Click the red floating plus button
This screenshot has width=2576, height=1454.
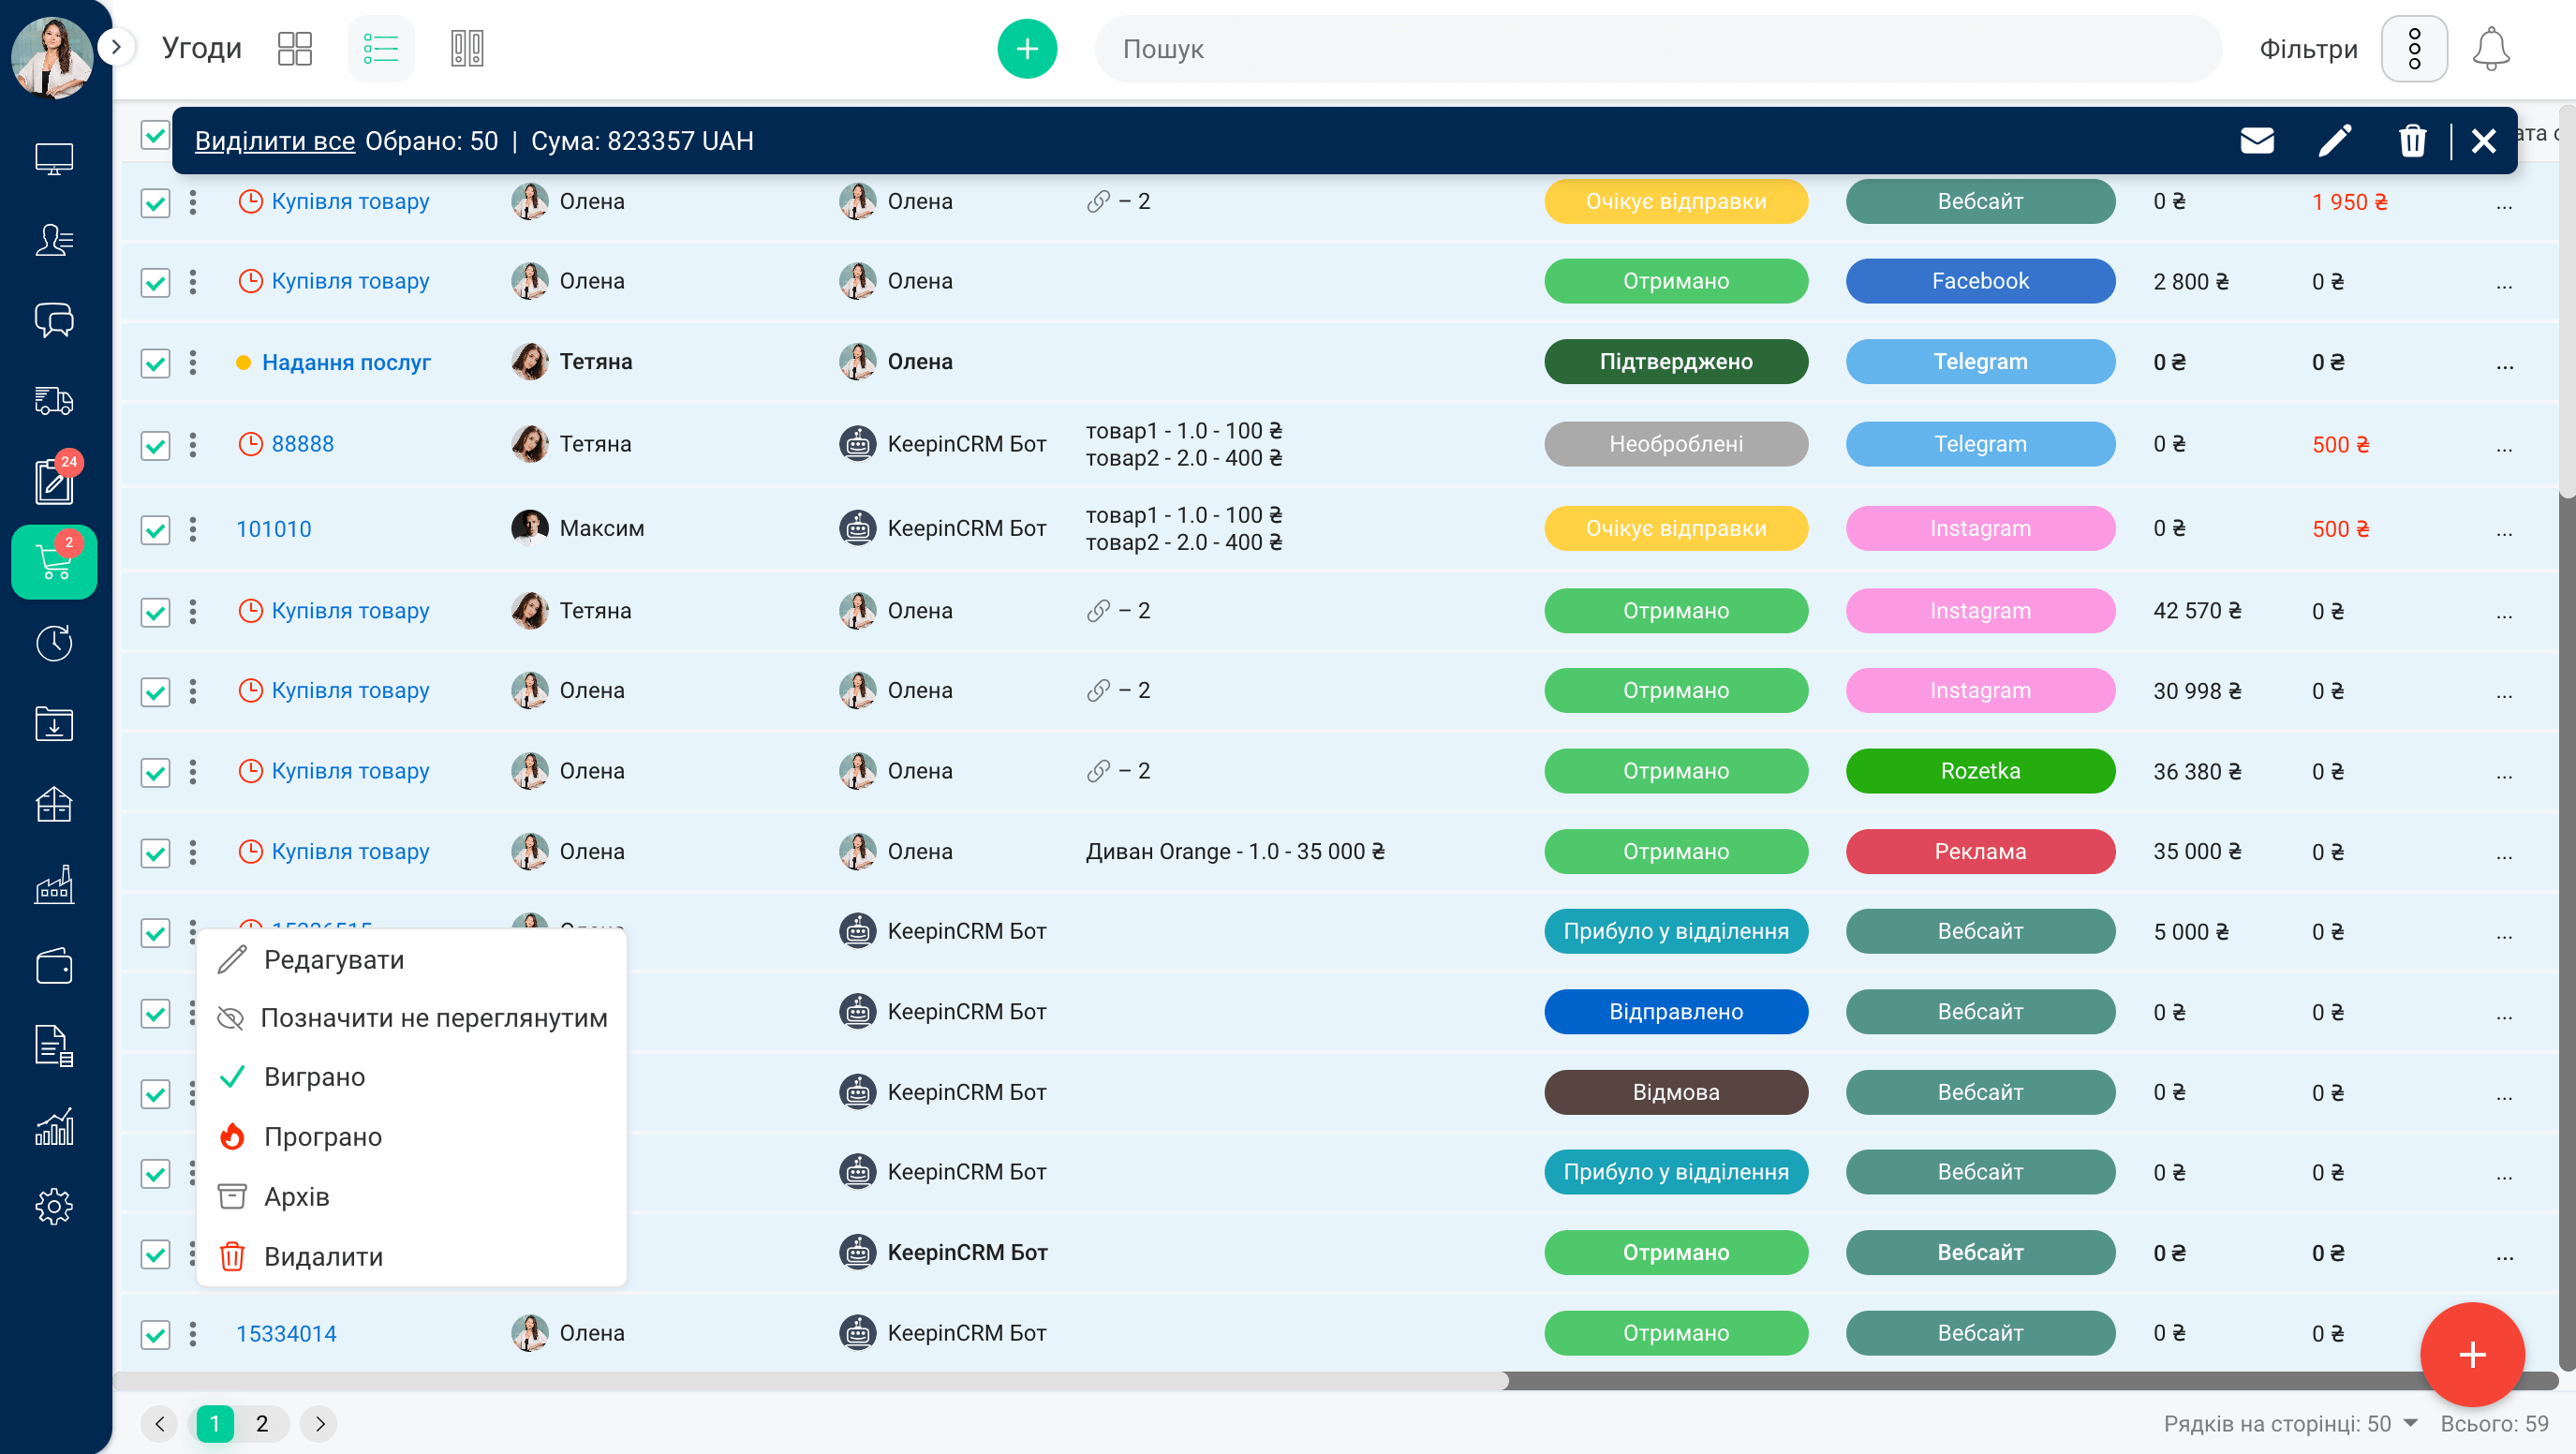pyautogui.click(x=2472, y=1355)
